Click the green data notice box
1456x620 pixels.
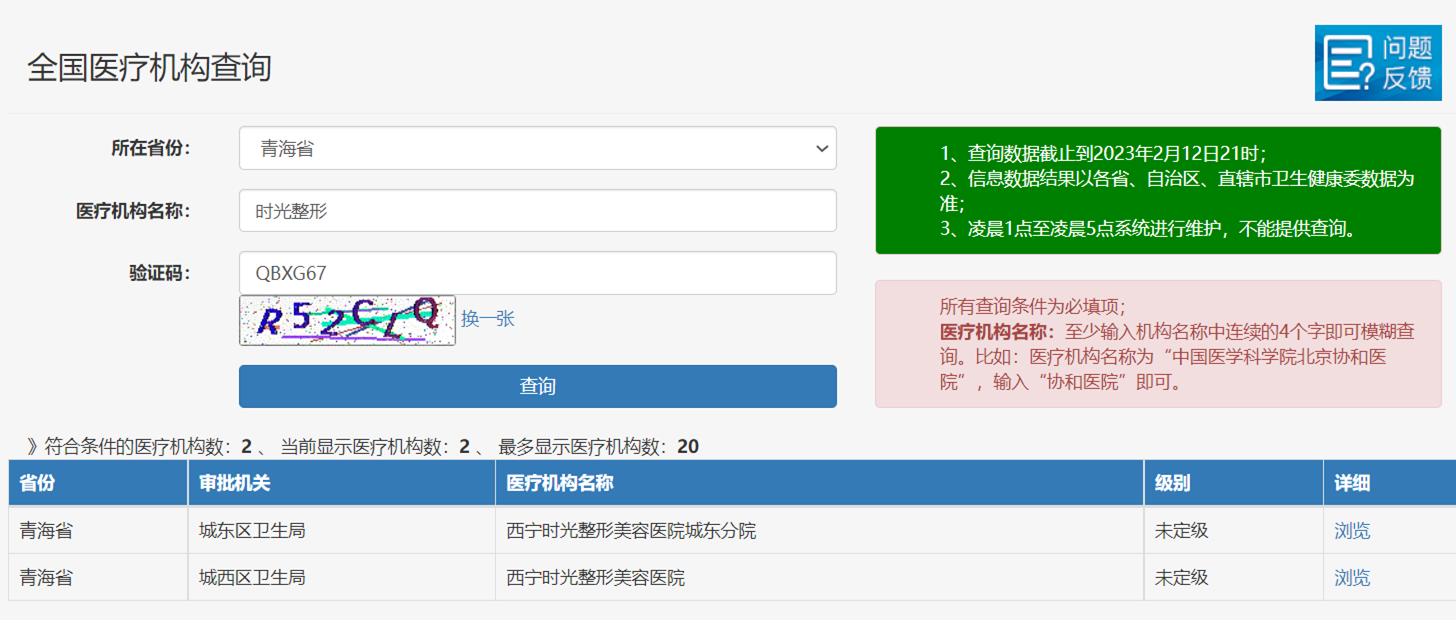pos(1160,190)
